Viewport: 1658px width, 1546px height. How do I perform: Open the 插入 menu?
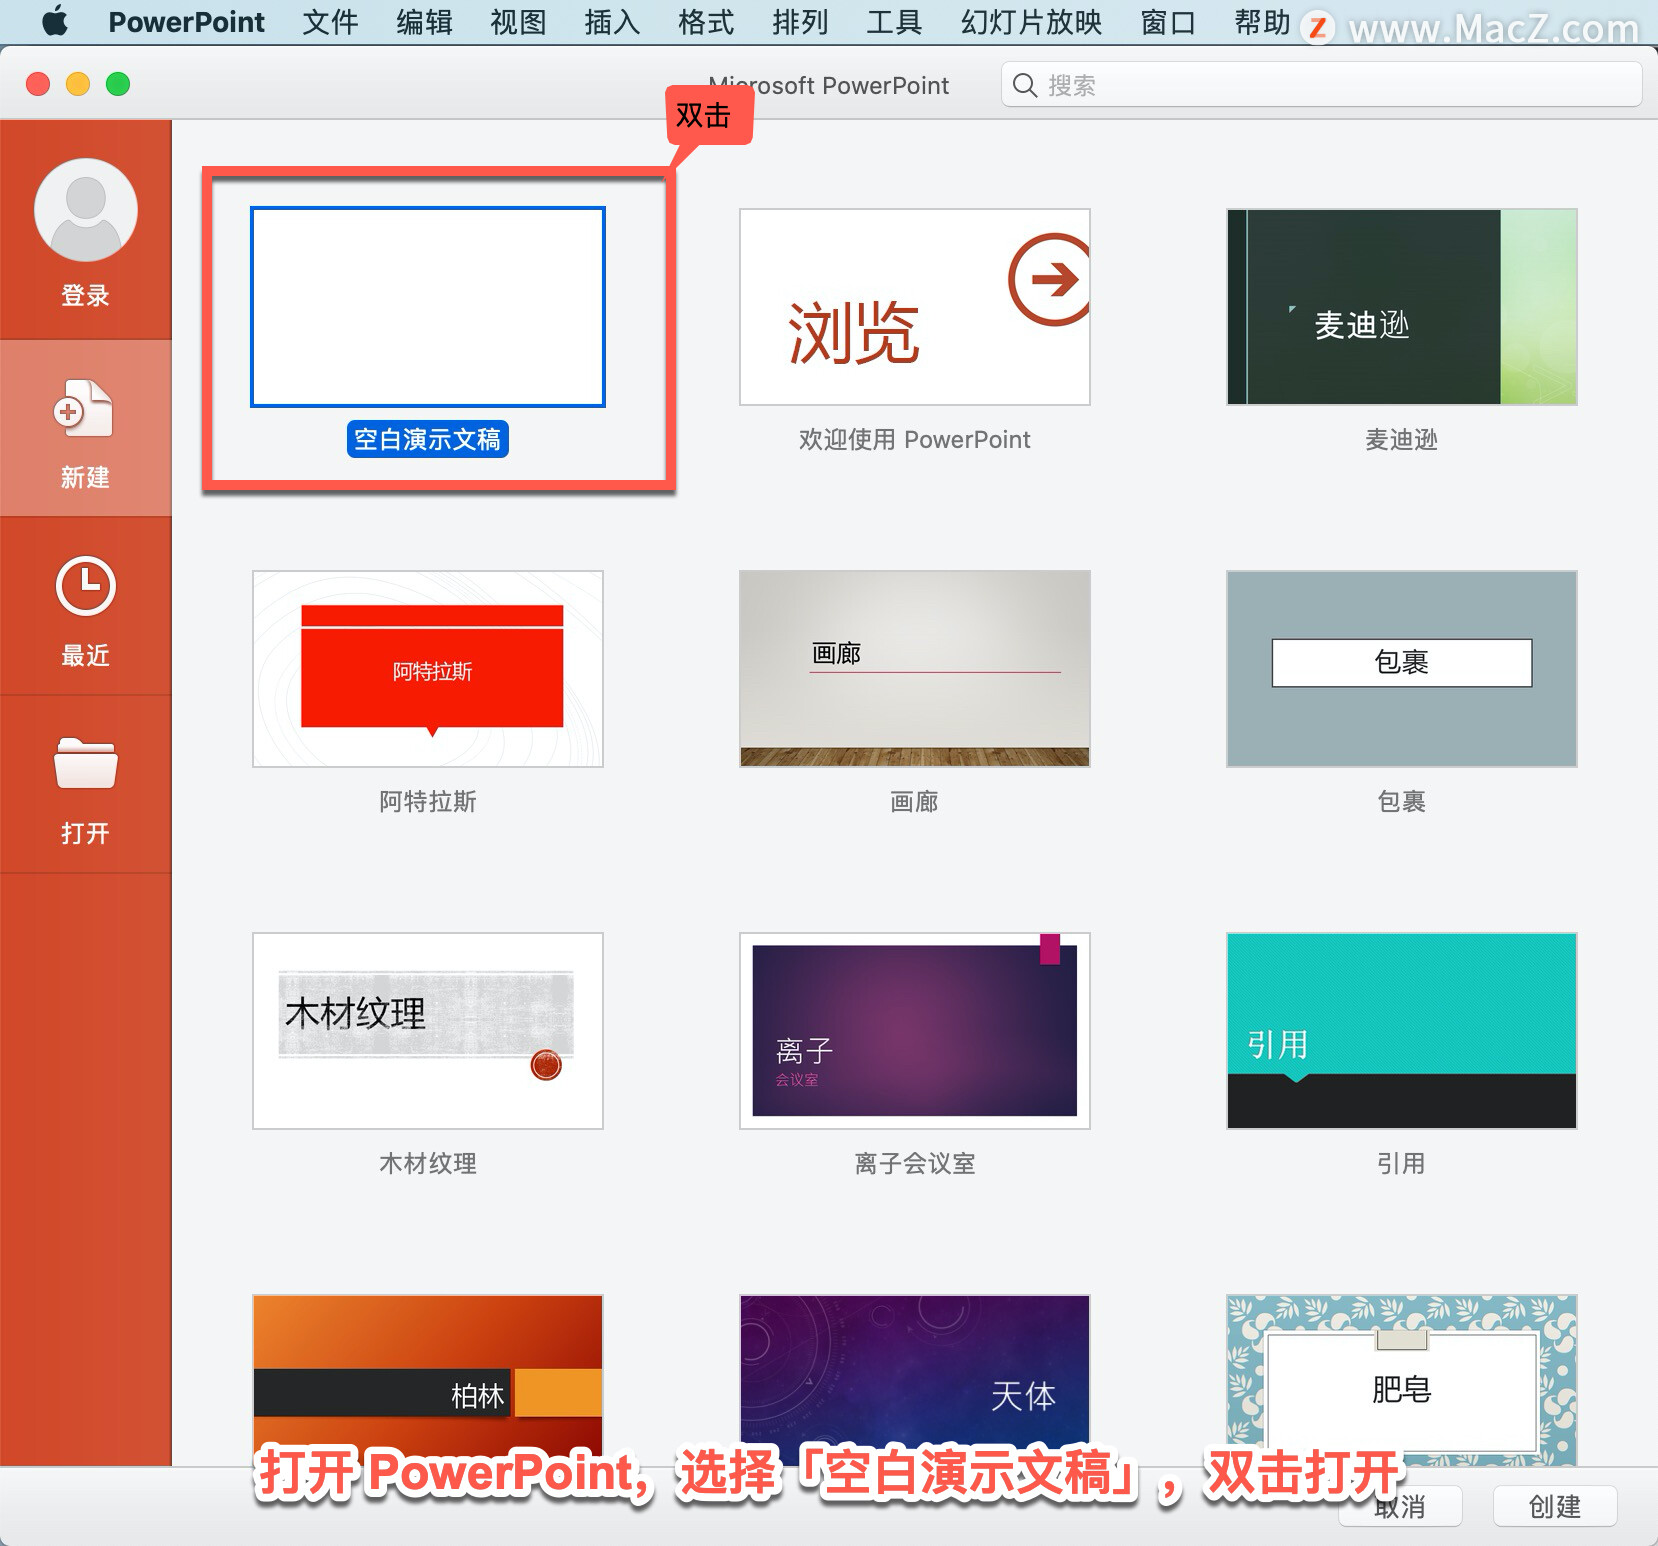pyautogui.click(x=612, y=22)
